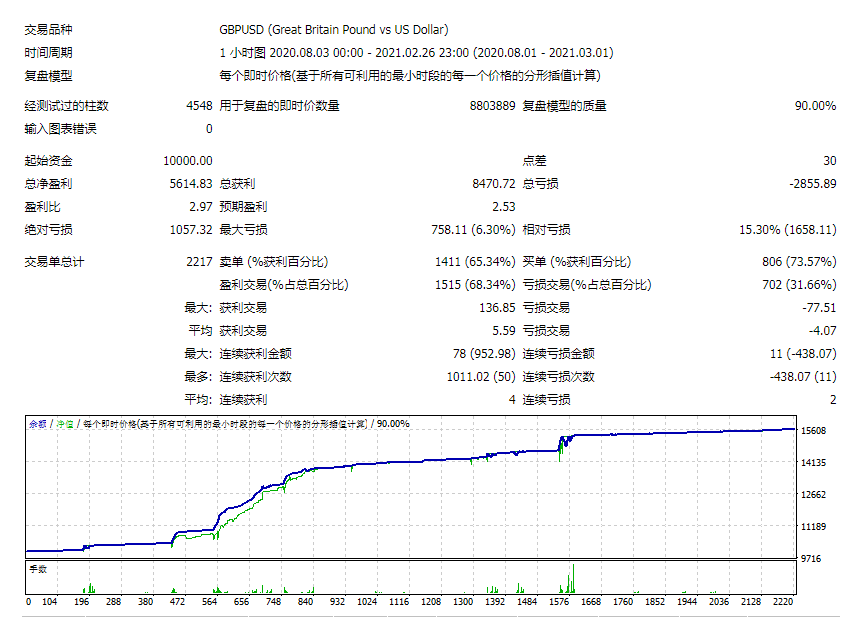Click the 复盘模型的质量 90.00% value
This screenshot has height=617, width=860.
coord(815,106)
